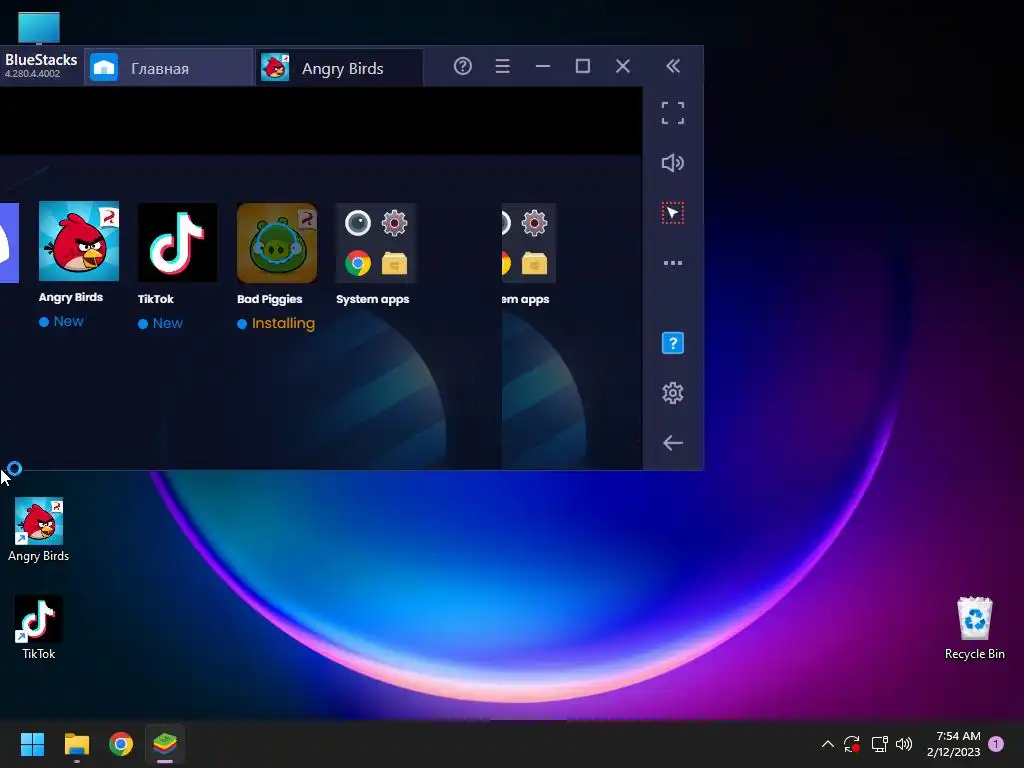Switch to the Angry Birds tab
Screen dimensions: 1024x768
(339, 68)
